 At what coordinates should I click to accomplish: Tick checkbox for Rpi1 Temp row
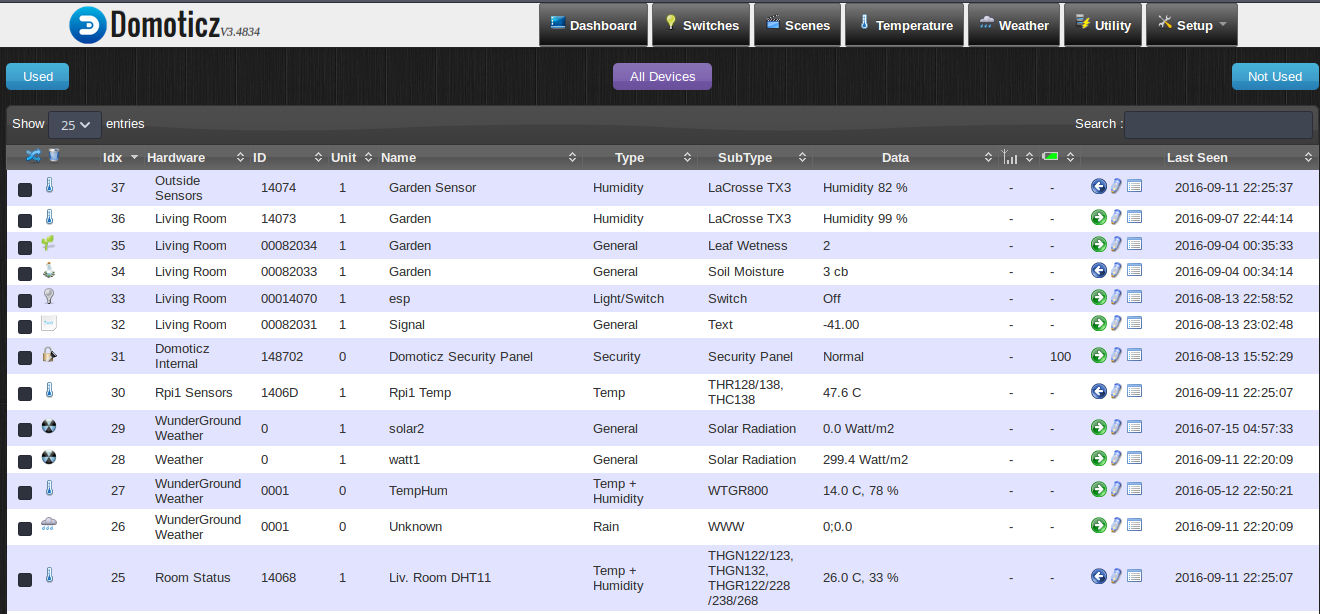25,394
